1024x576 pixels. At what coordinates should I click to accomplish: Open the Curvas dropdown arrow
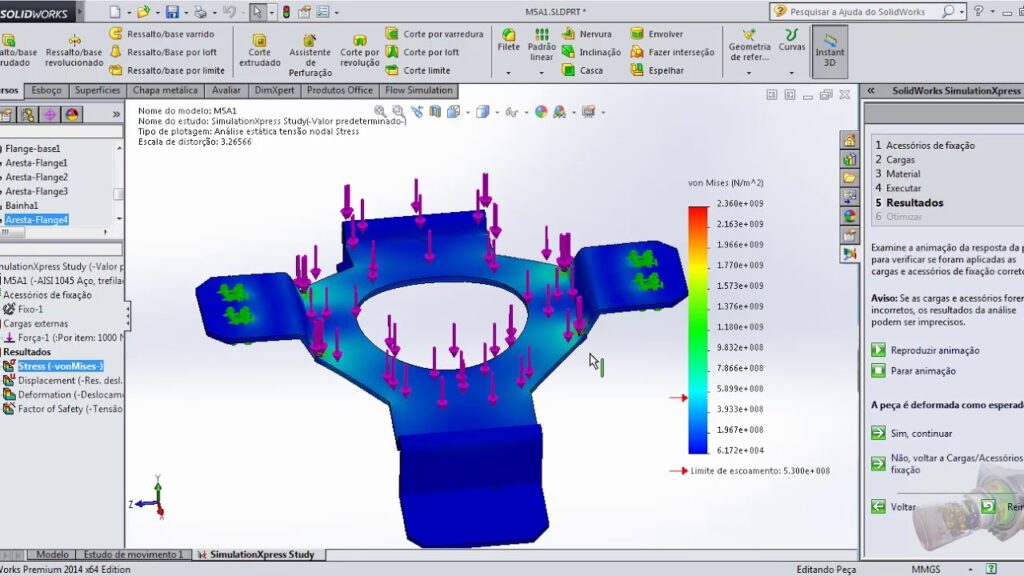coord(792,73)
